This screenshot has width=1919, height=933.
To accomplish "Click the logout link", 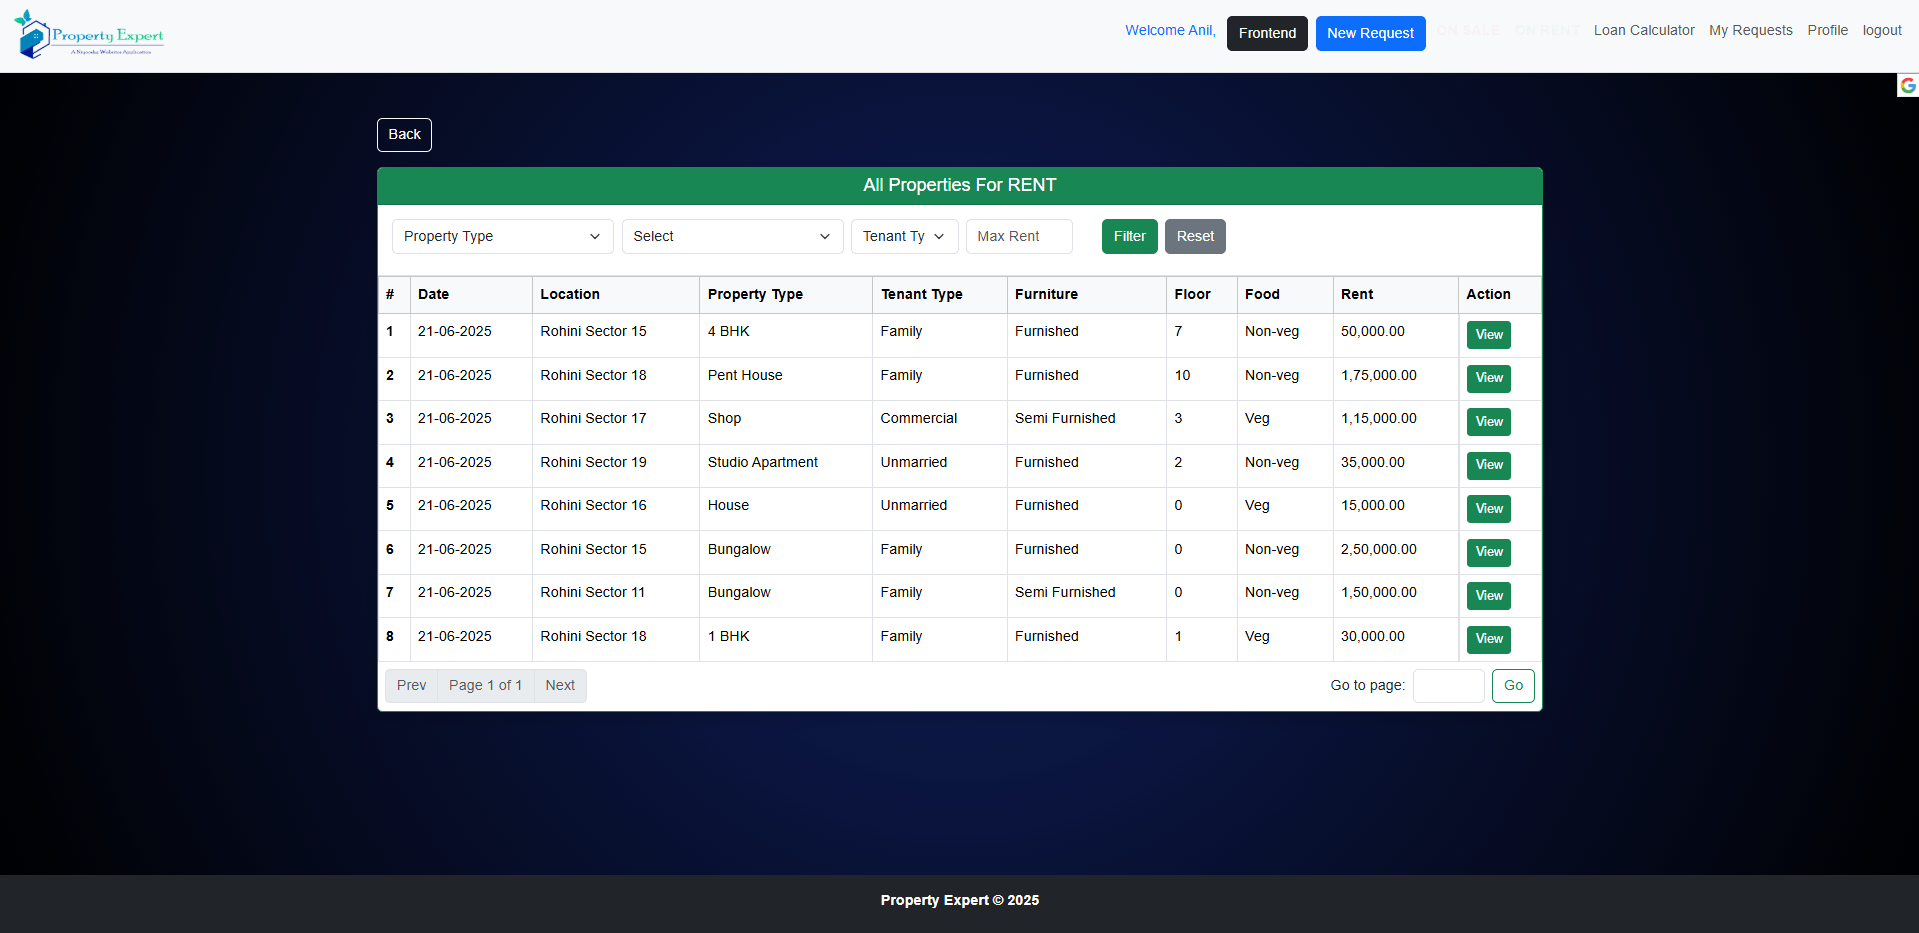I will [1881, 31].
